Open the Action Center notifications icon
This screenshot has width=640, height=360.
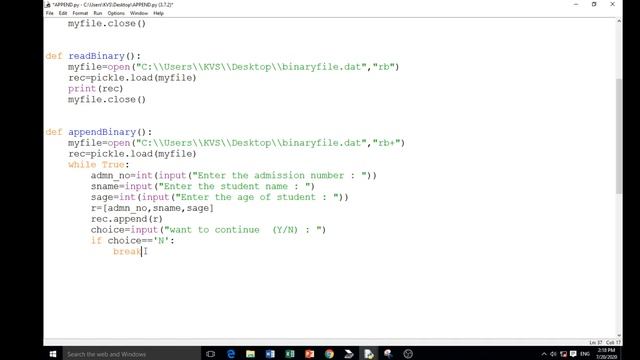(x=573, y=354)
